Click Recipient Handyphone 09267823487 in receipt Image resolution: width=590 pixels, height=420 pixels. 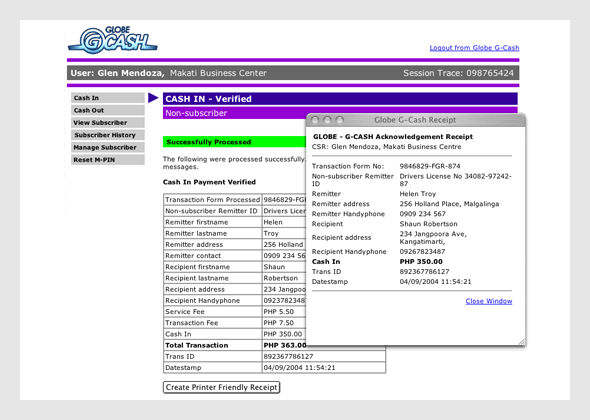click(x=422, y=251)
